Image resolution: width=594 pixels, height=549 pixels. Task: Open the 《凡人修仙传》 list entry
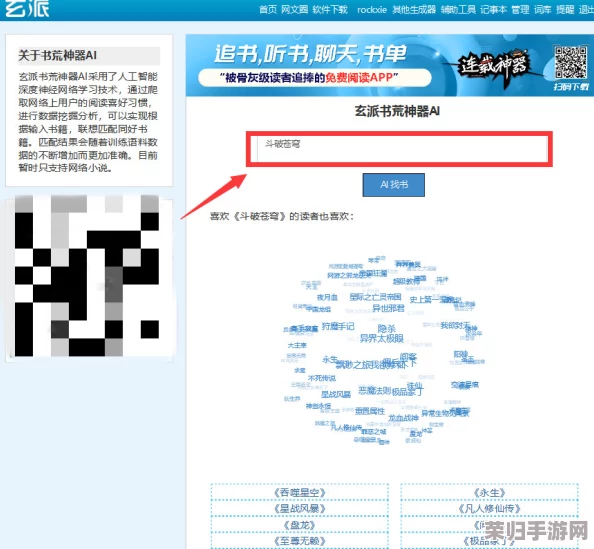(489, 508)
